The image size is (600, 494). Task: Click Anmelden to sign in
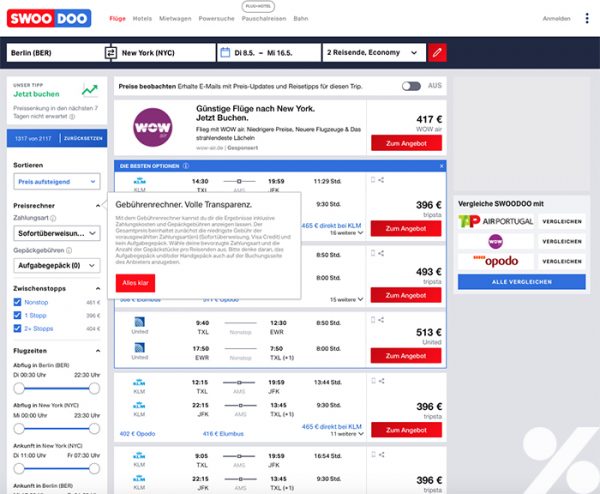(556, 18)
